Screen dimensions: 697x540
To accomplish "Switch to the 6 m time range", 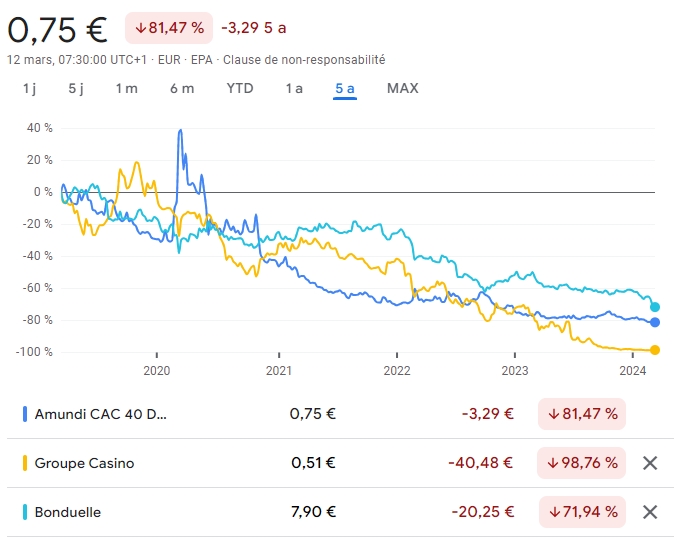I will tap(182, 88).
